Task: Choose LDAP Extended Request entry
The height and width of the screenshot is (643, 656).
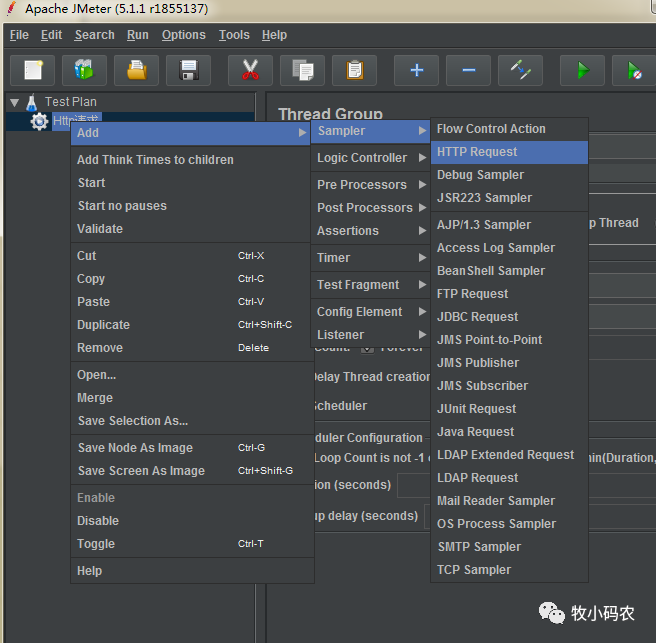Action: click(x=509, y=455)
